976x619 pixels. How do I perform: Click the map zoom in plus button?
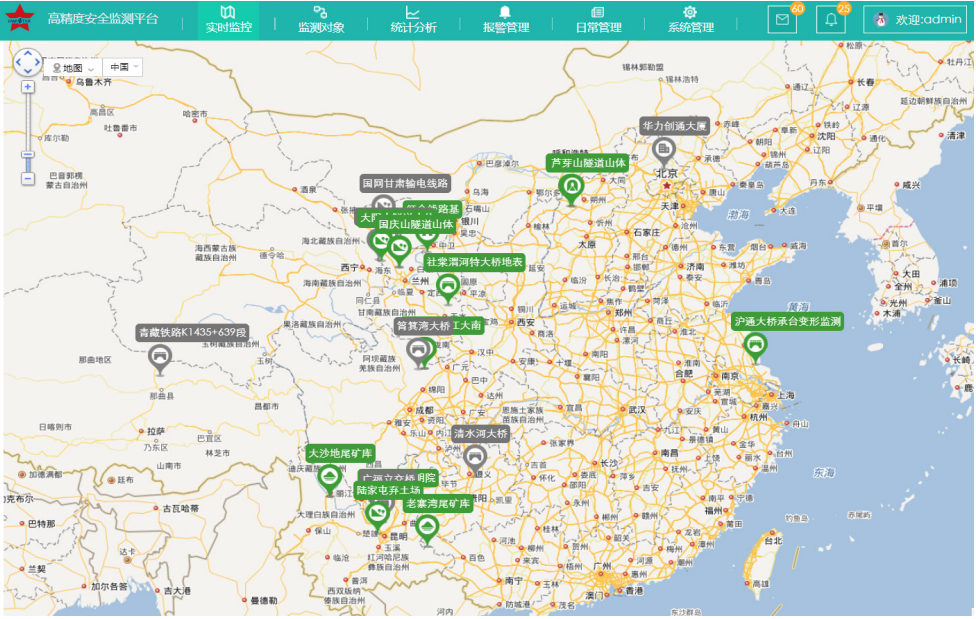[x=28, y=87]
